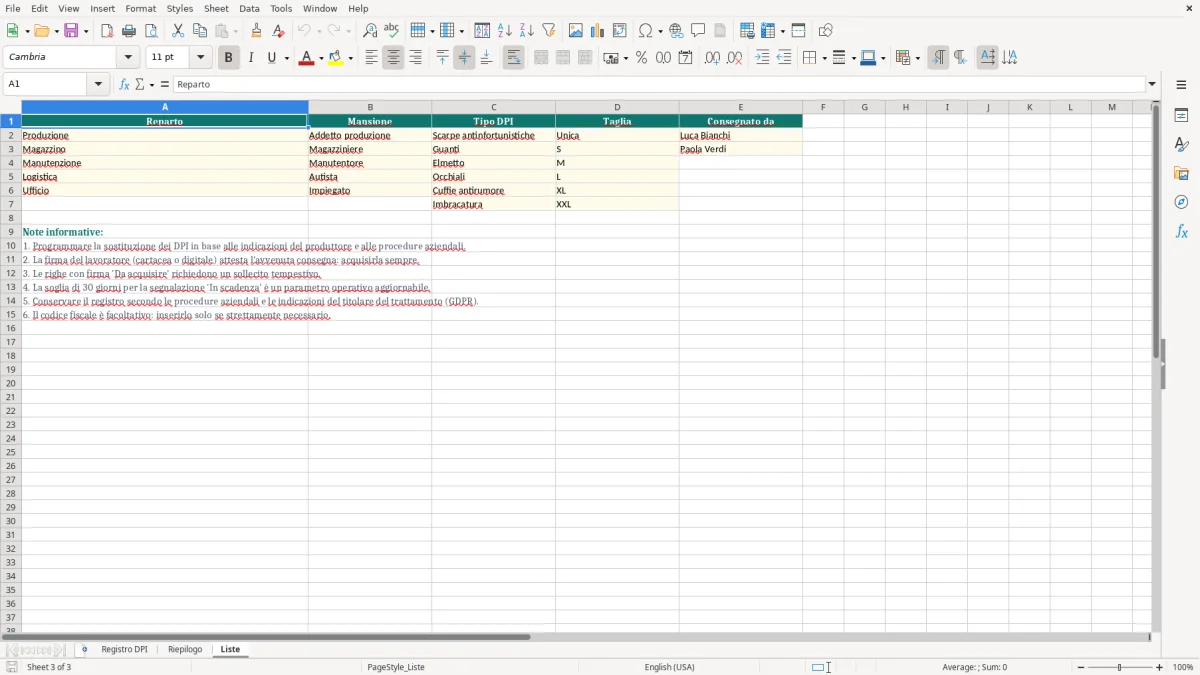Toggle Right-To-Left text direction
The width and height of the screenshot is (1200, 675).
pyautogui.click(x=960, y=58)
